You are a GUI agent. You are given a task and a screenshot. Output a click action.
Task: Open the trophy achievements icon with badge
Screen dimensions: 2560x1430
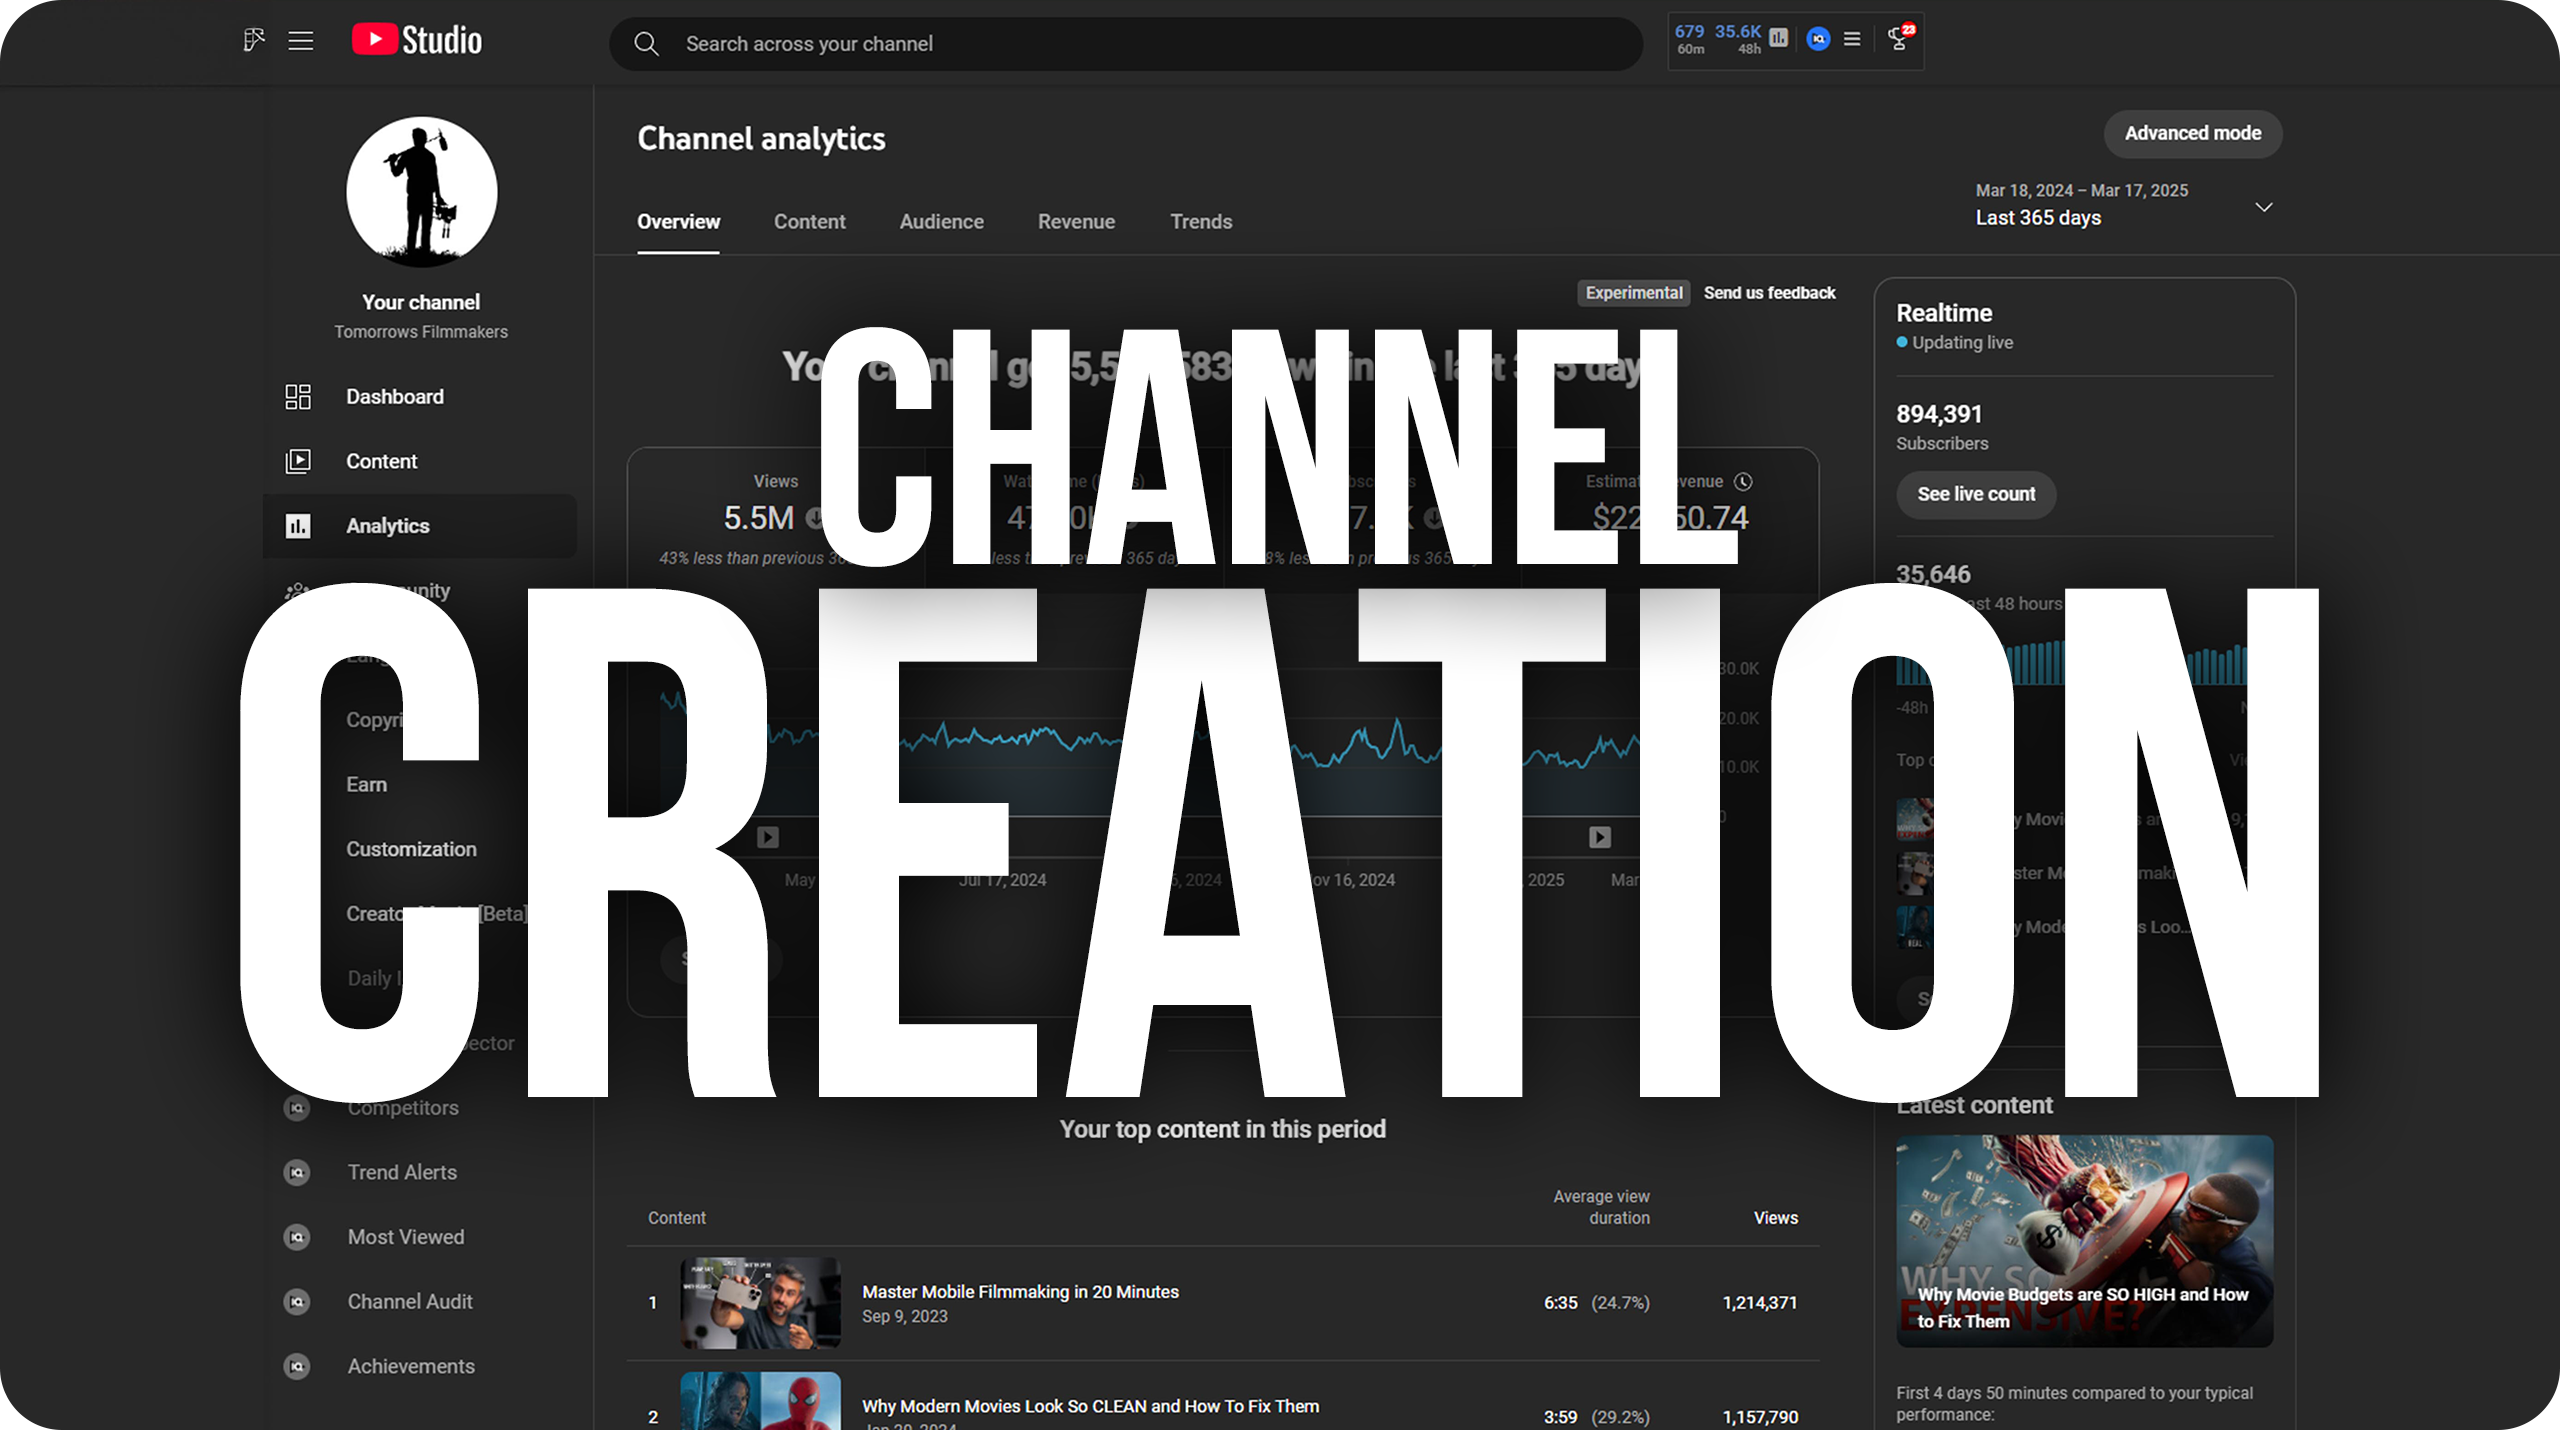tap(1898, 39)
